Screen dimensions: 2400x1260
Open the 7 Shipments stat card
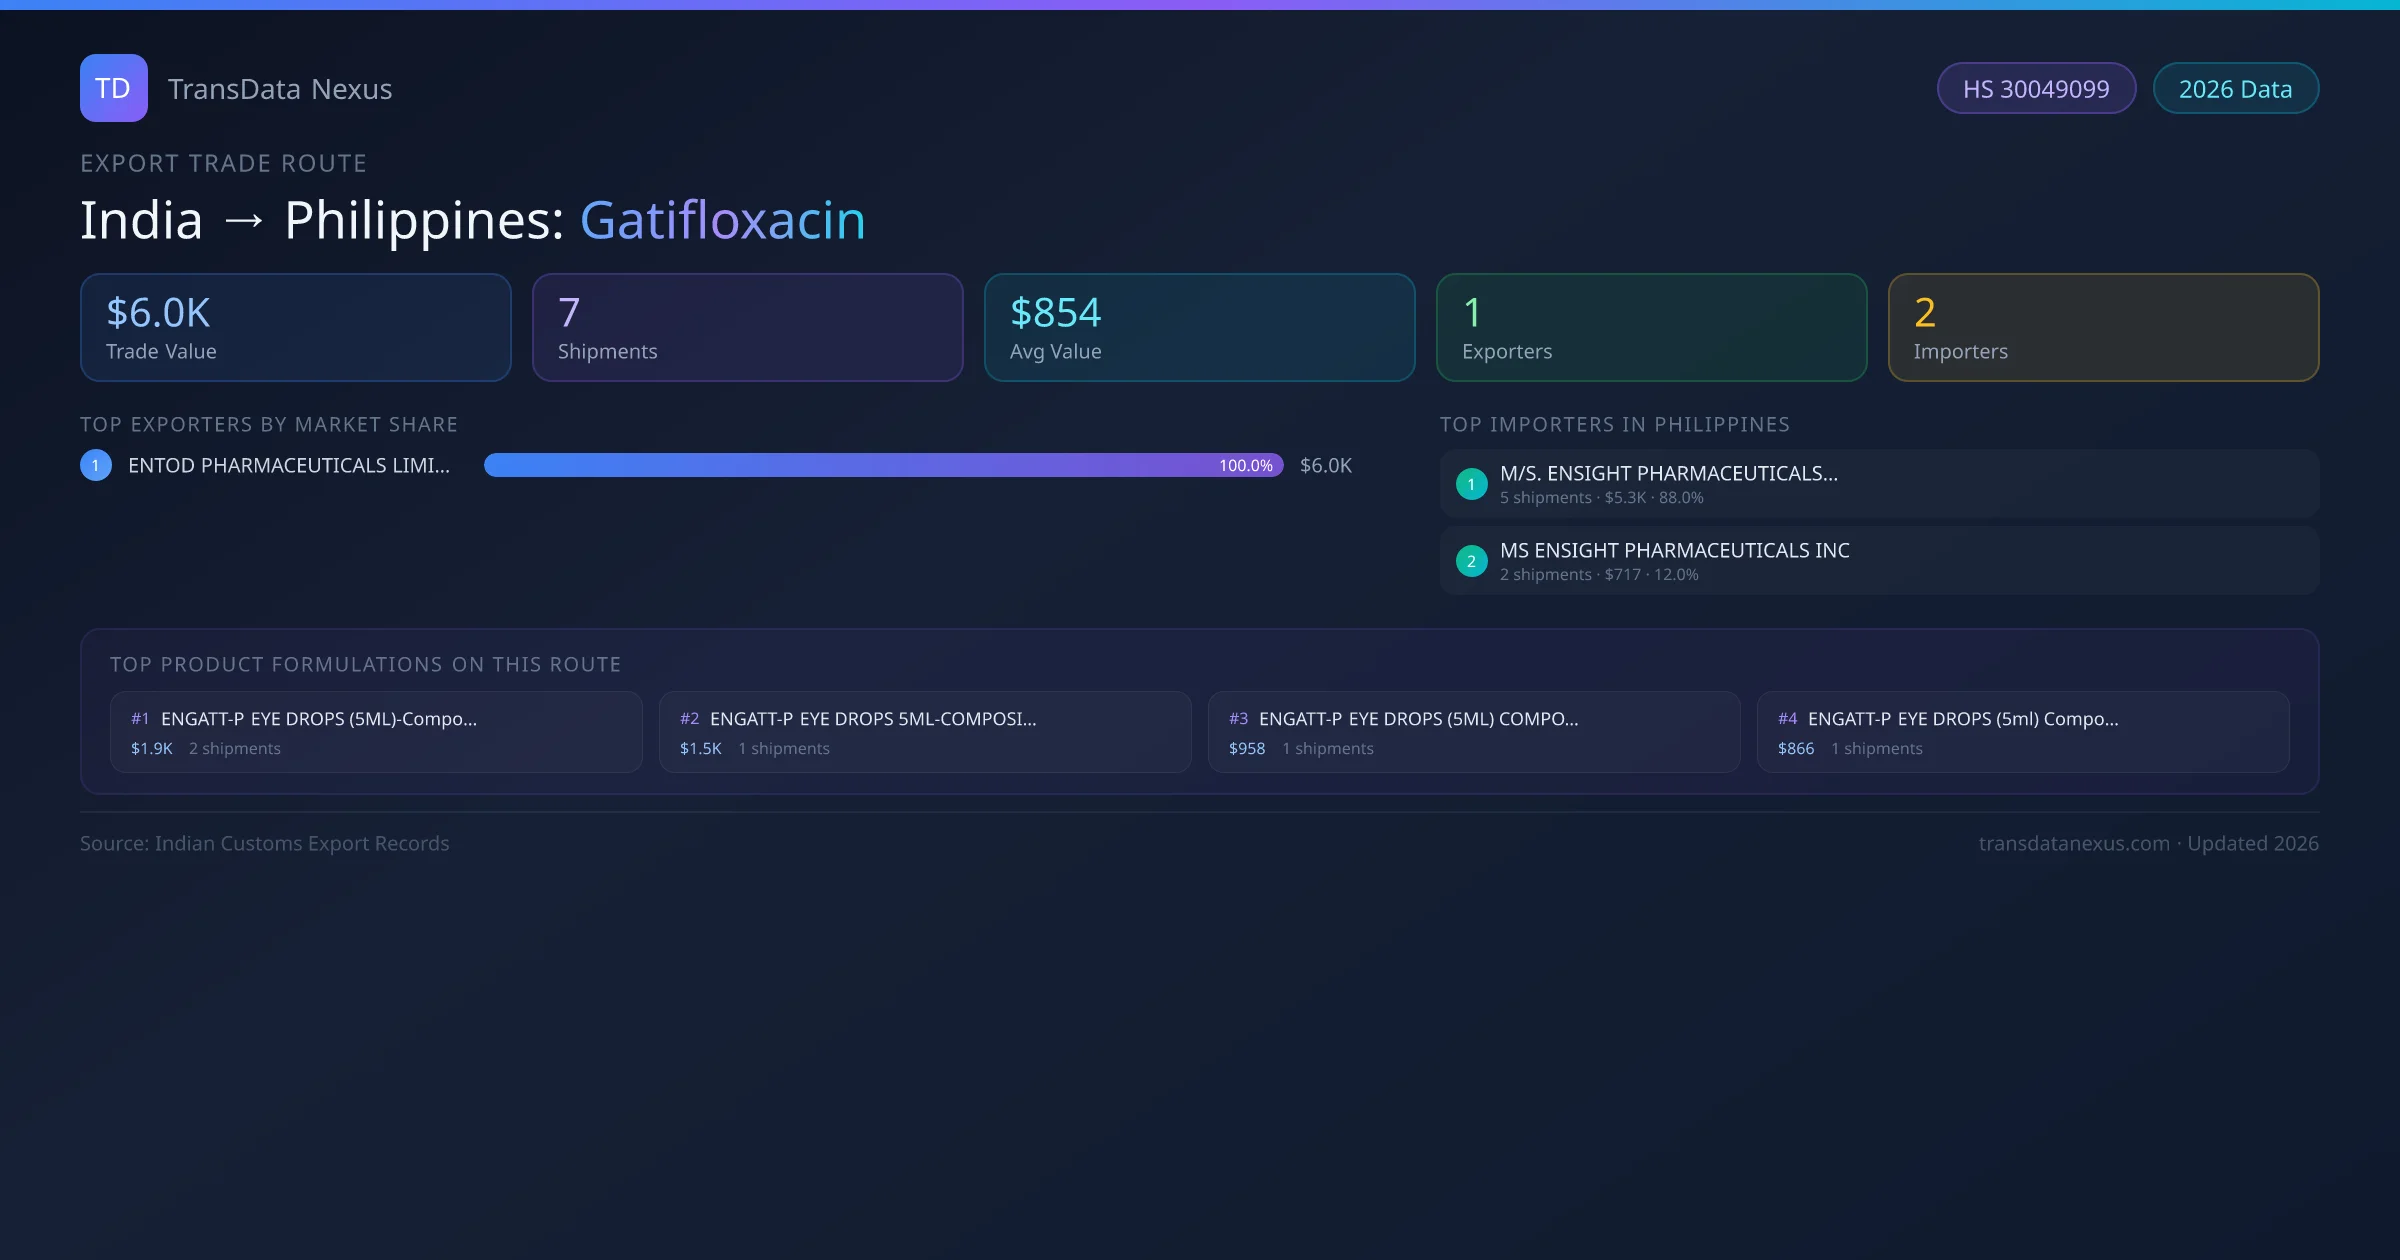tap(747, 328)
